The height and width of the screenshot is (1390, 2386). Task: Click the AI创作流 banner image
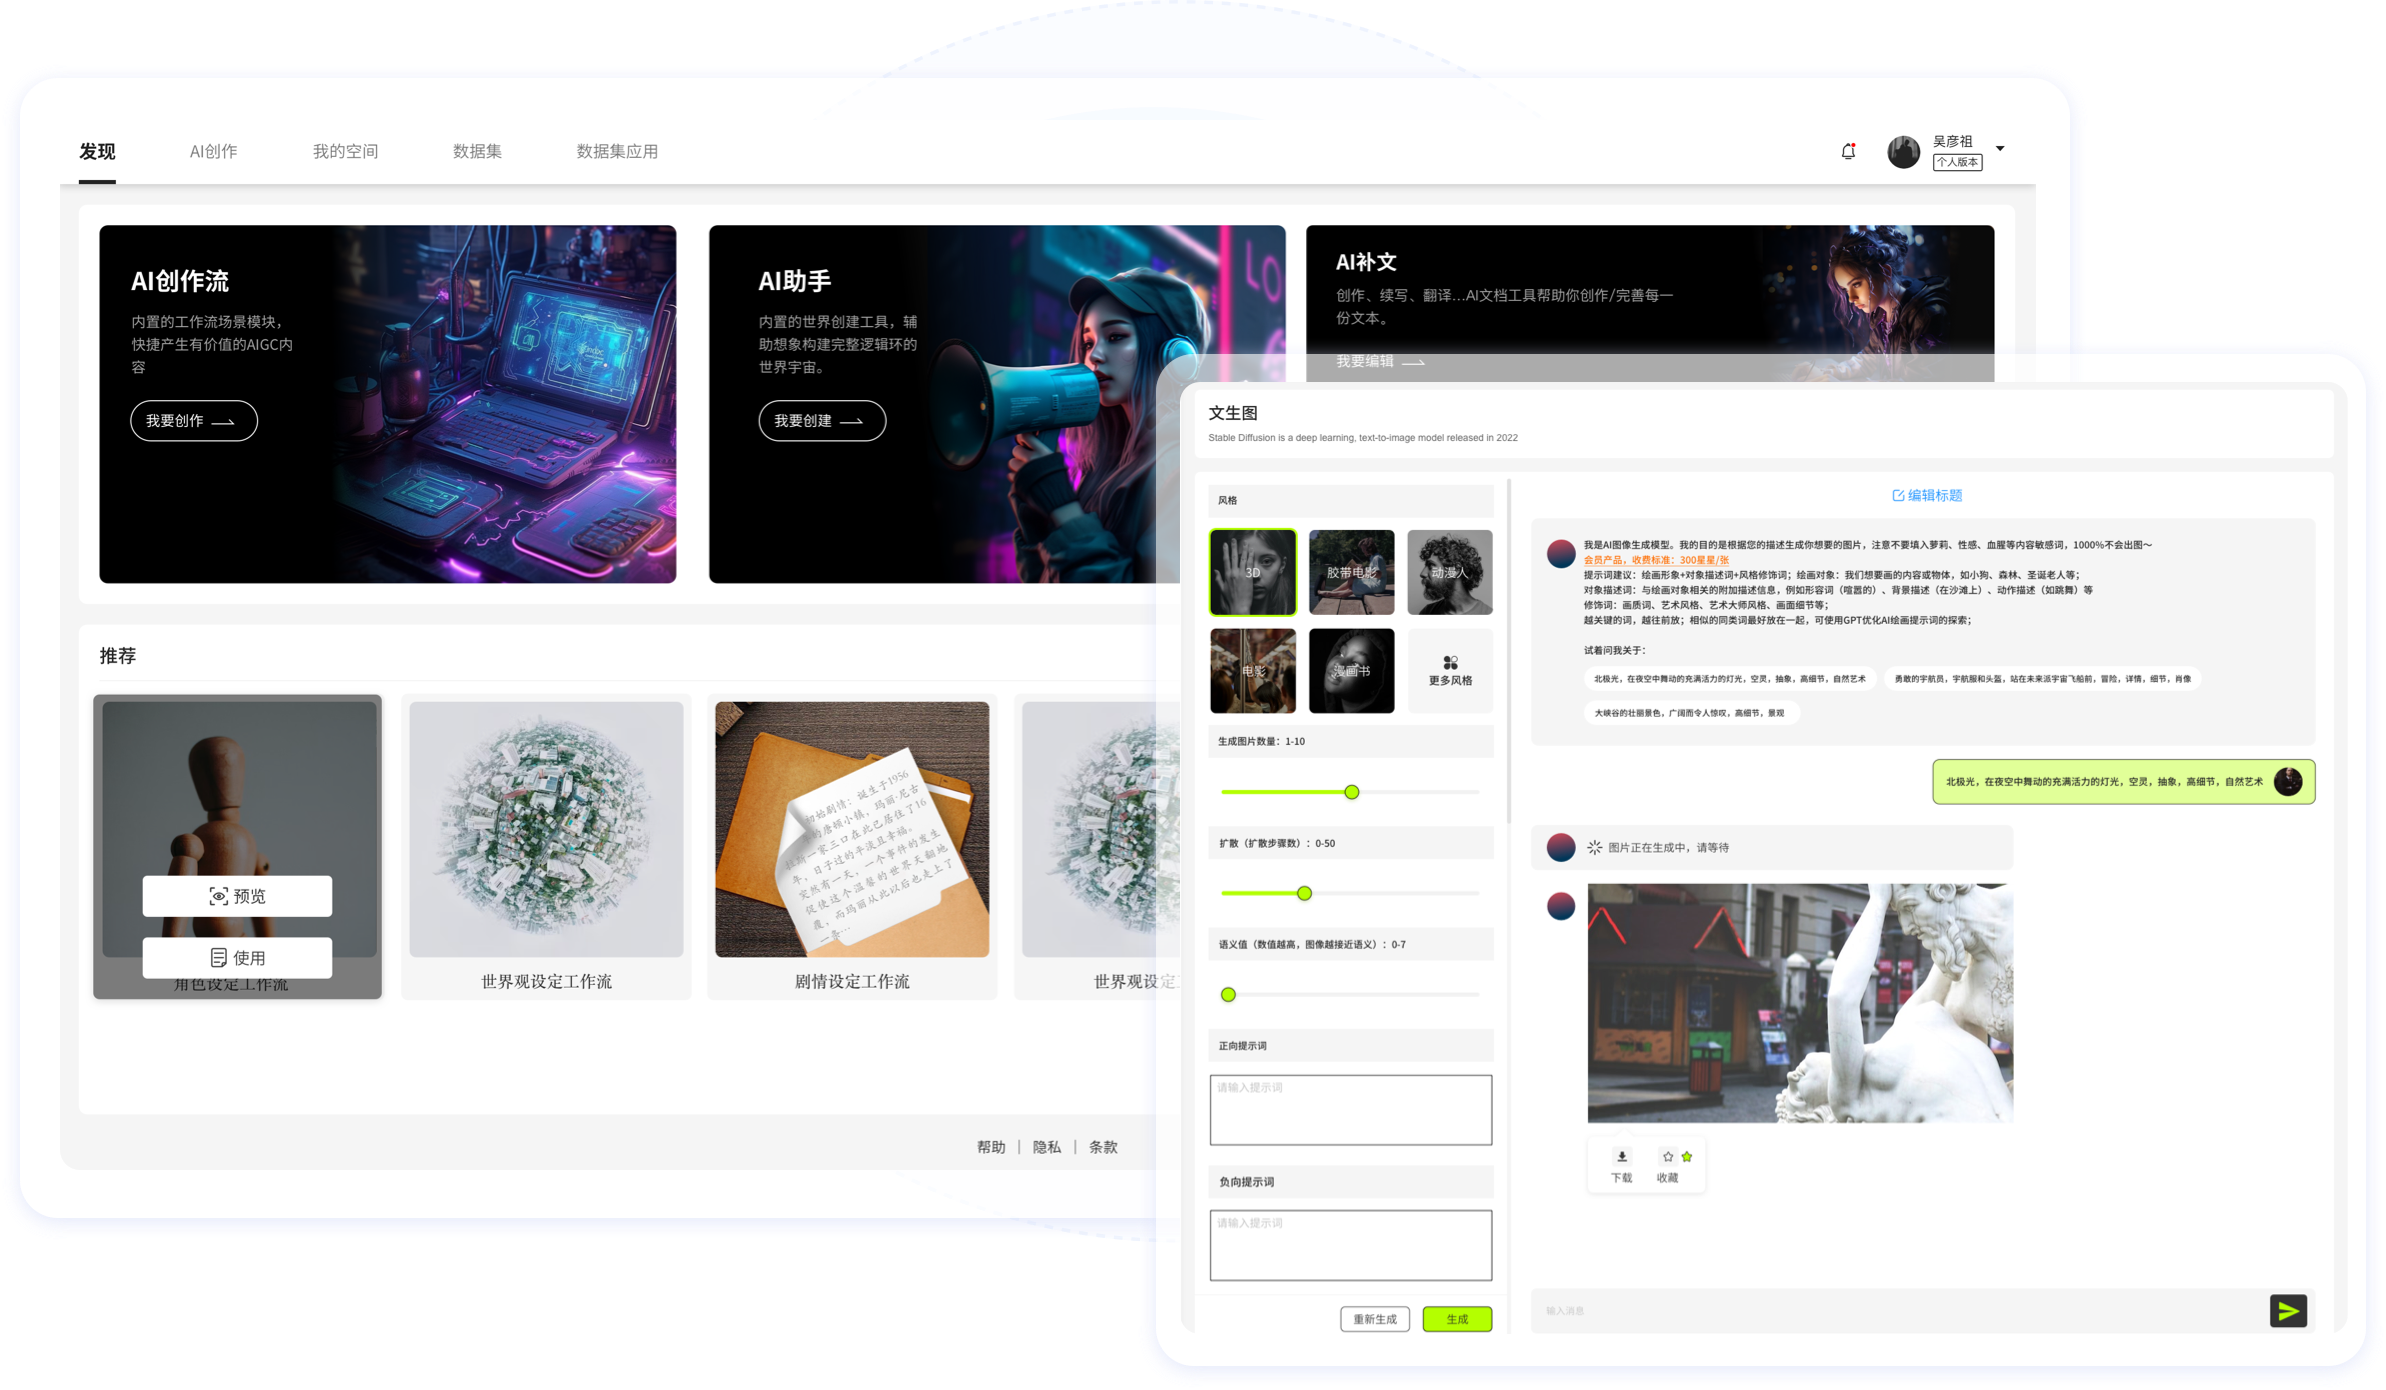[387, 404]
